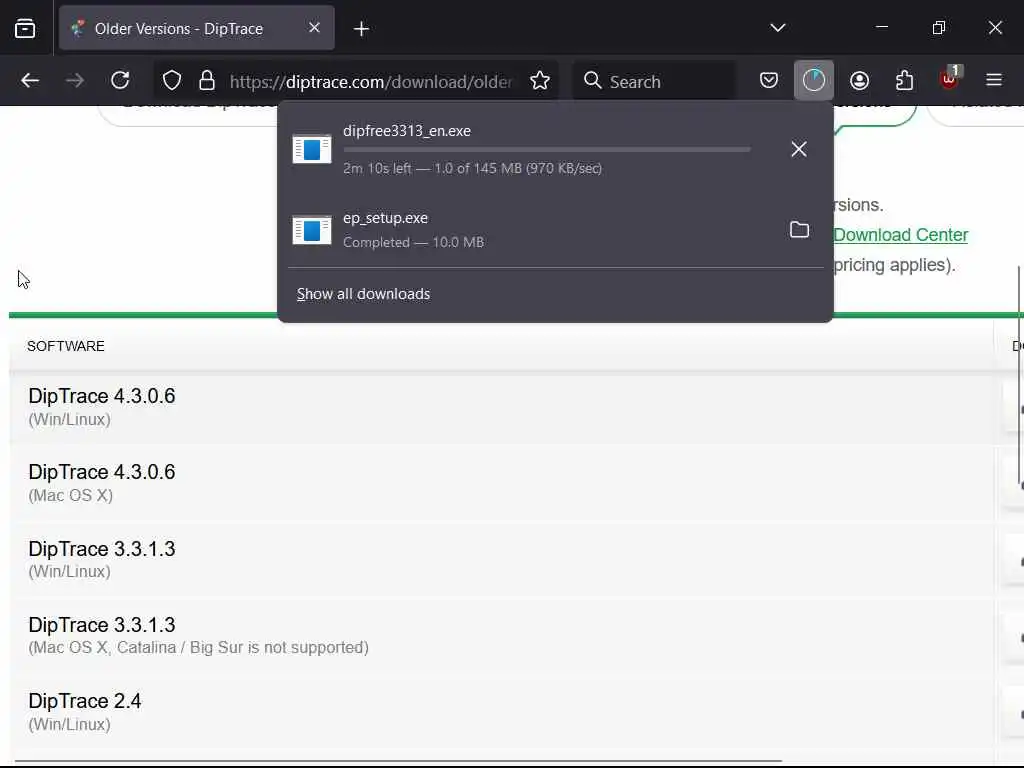This screenshot has width=1024, height=768.
Task: Restore down the browser window
Action: (x=938, y=27)
